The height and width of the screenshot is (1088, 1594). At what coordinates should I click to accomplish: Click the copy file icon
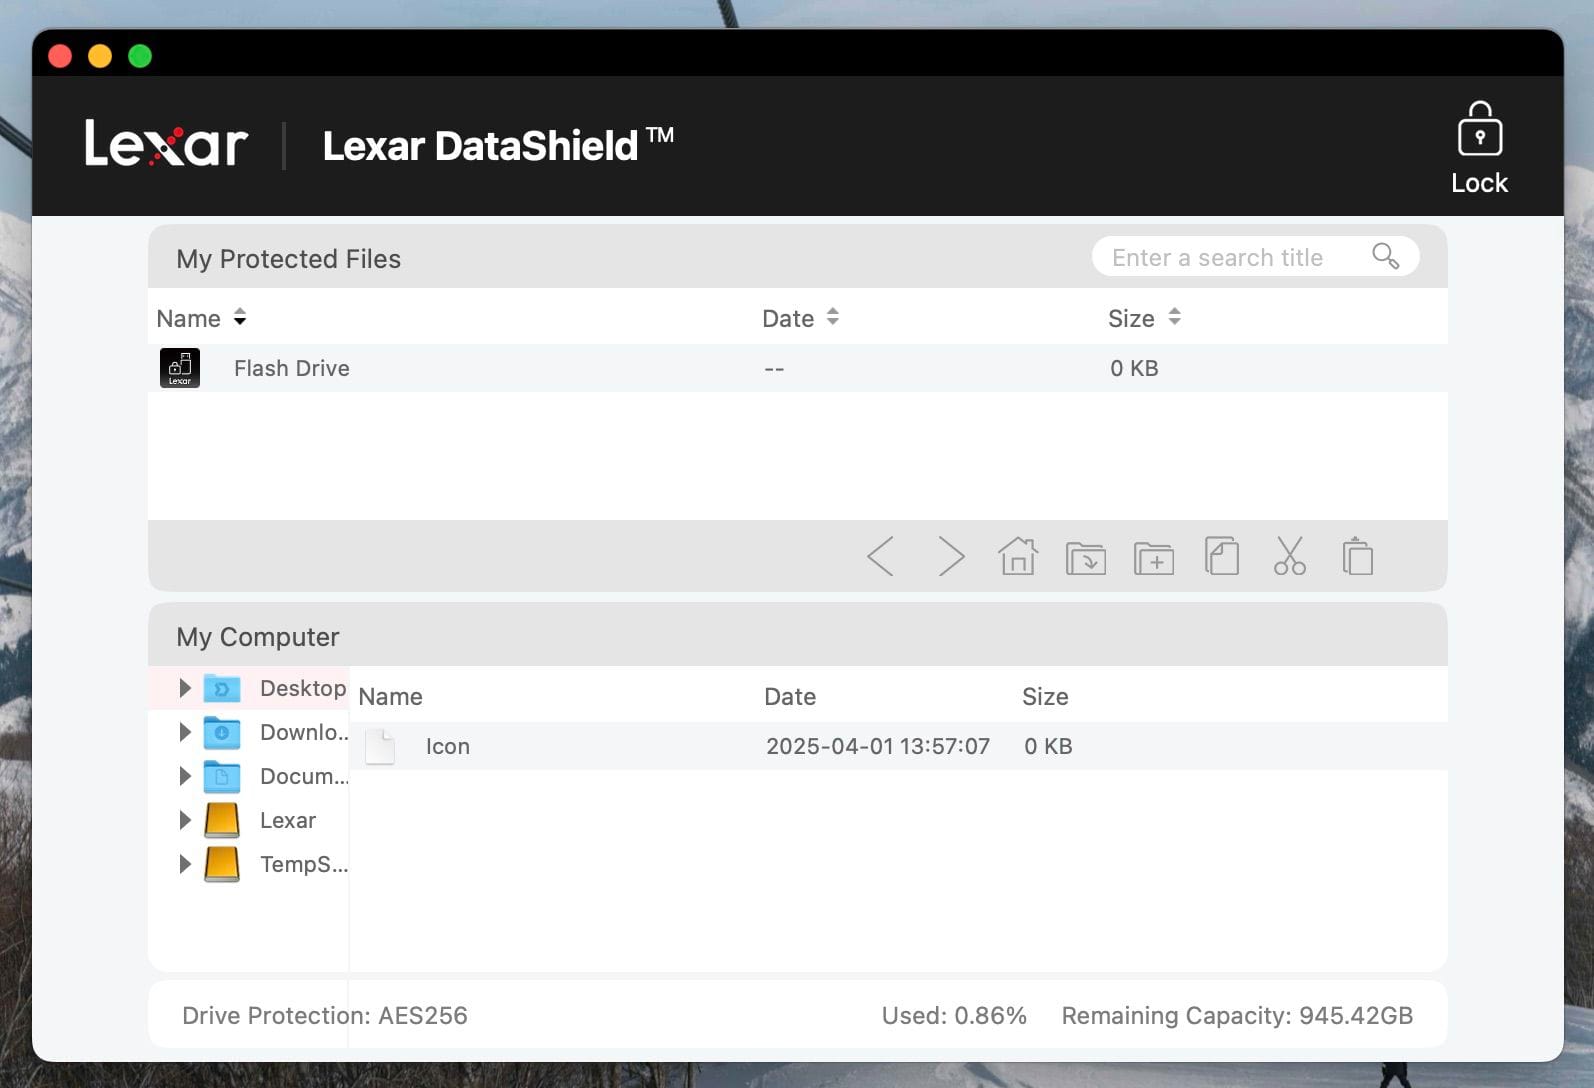pos(1222,556)
